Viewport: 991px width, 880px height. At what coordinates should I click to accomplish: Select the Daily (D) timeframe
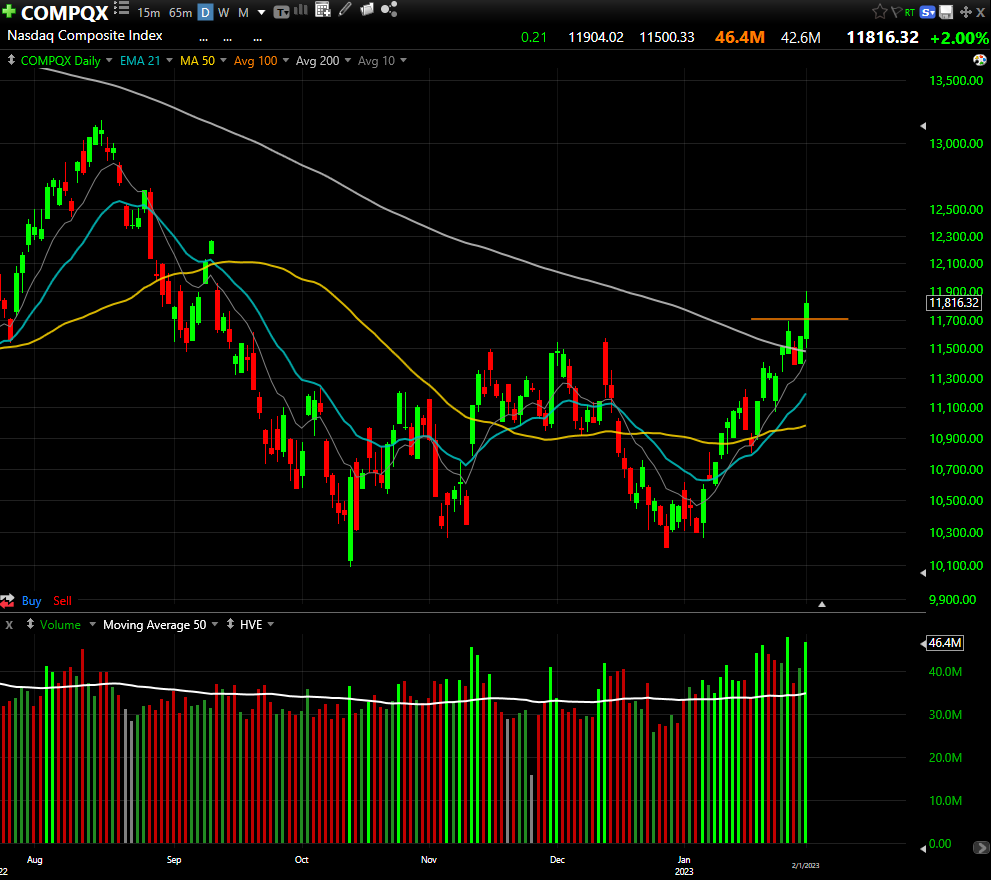coord(205,13)
